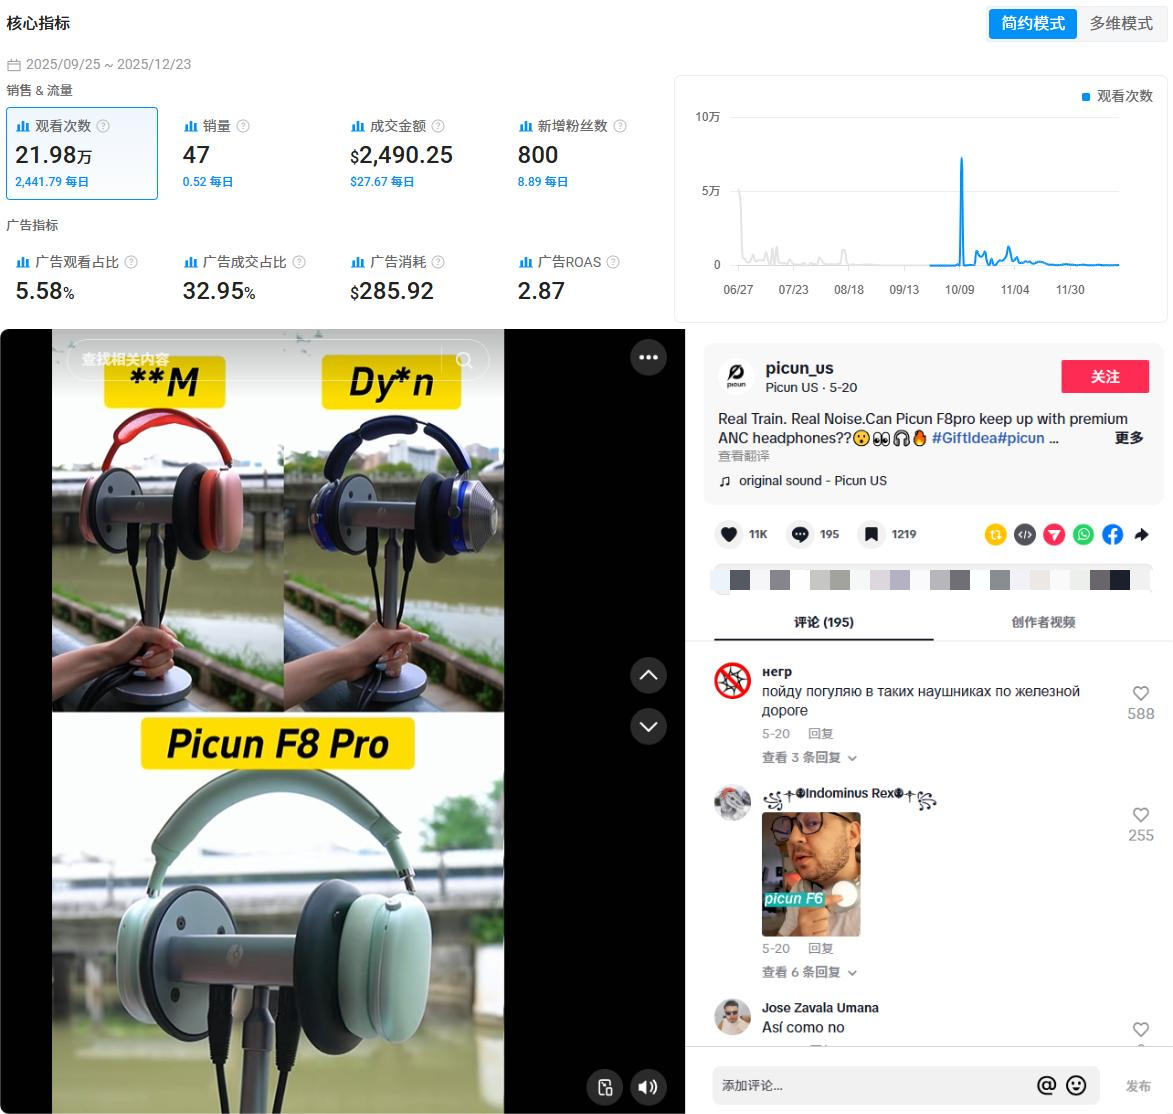Like the video with the heart icon
Viewport: 1173px width, 1114px height.
pos(729,534)
